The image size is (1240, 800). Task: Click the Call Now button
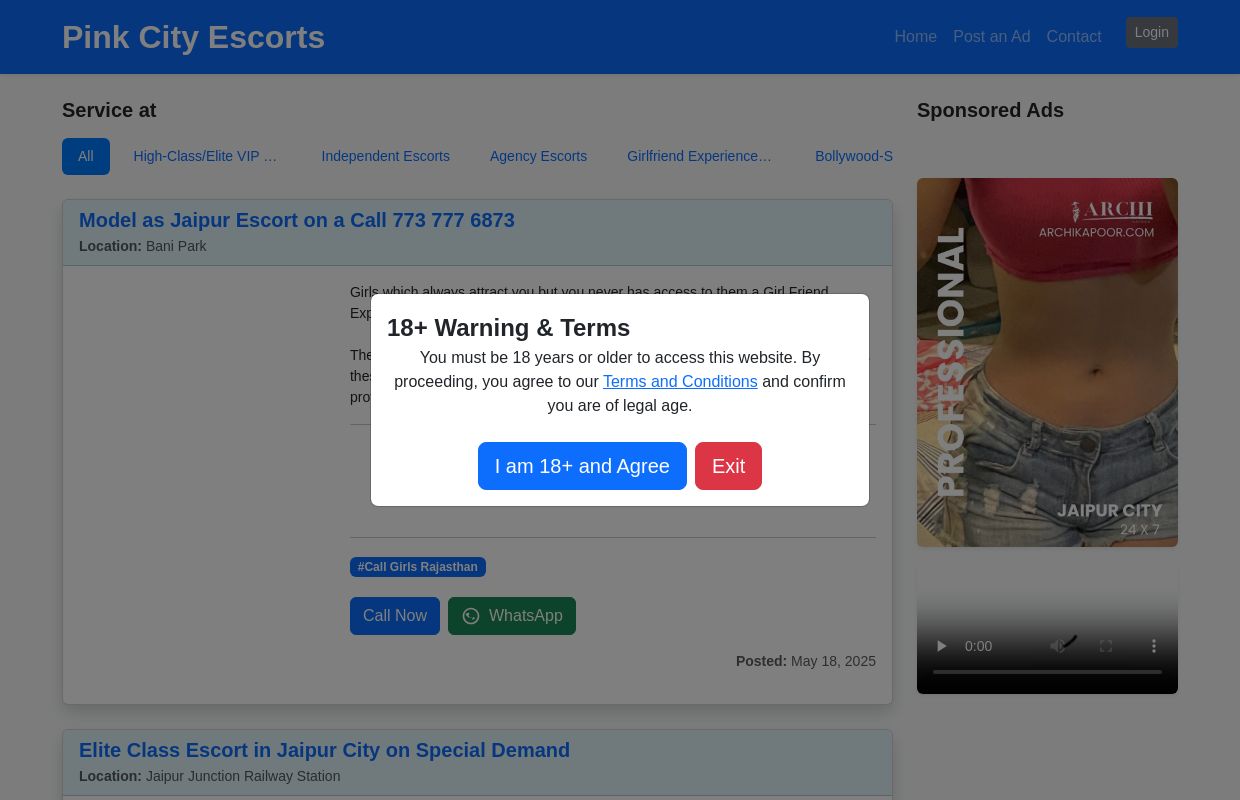coord(395,616)
